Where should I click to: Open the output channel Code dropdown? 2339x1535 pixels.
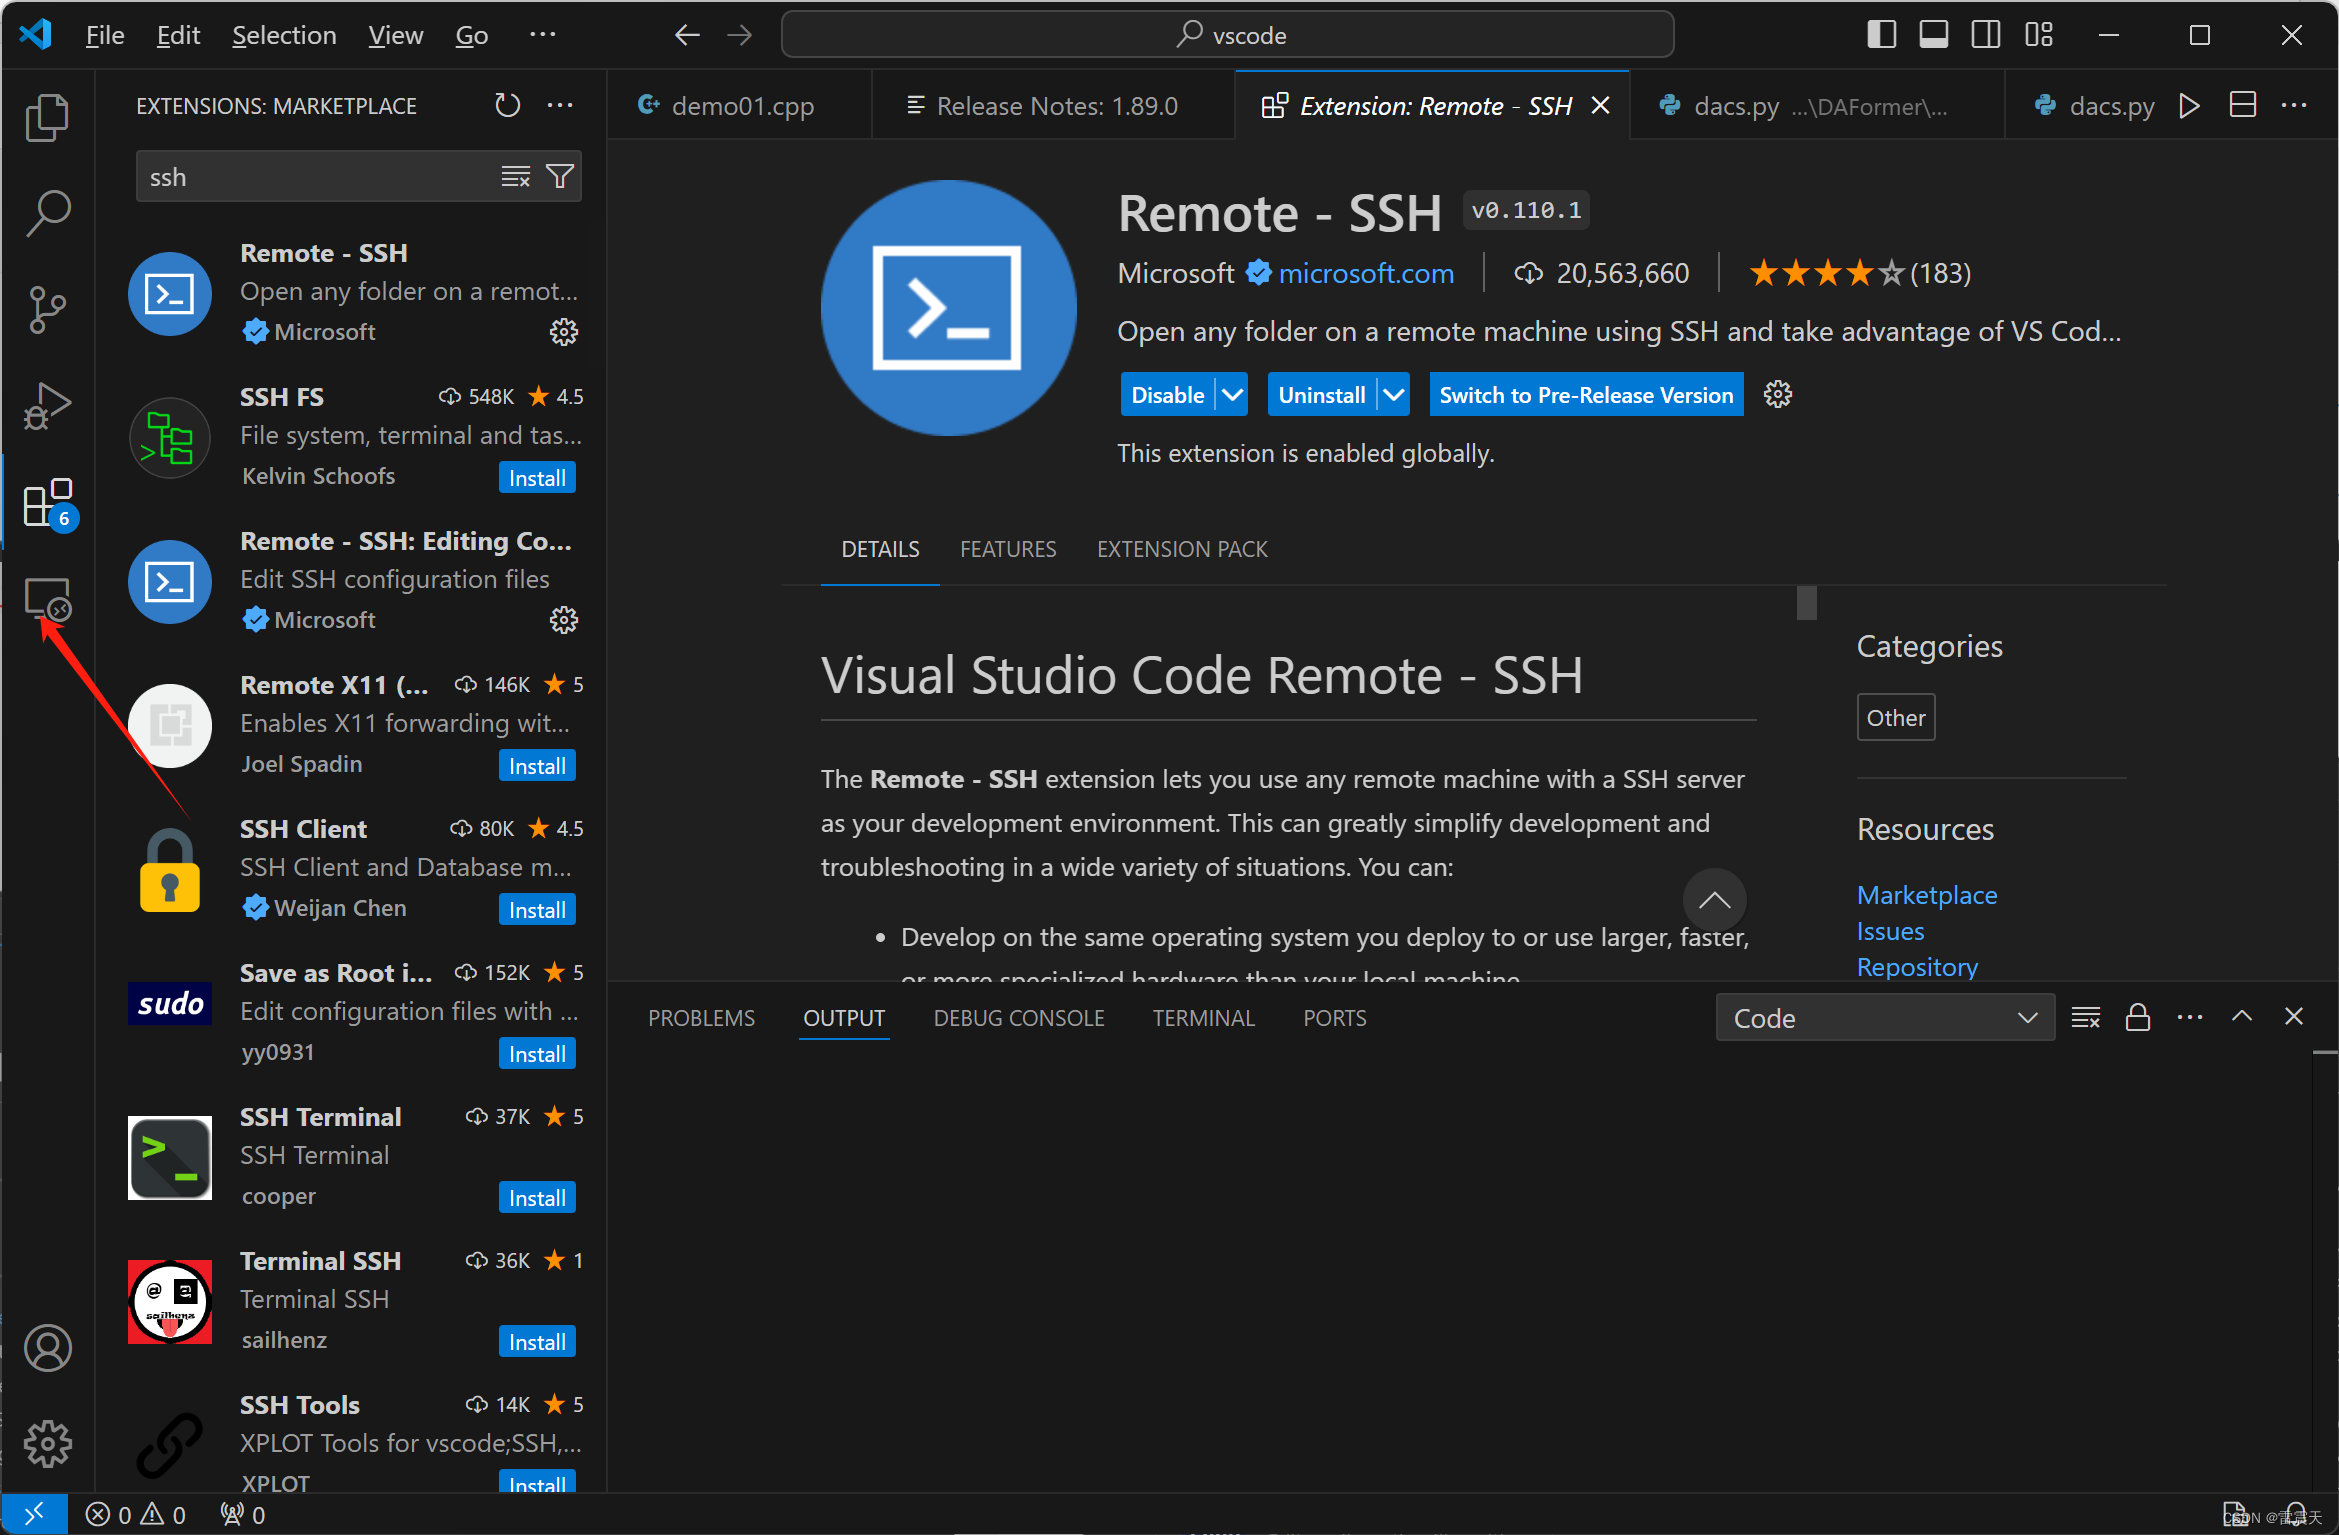1885,1018
